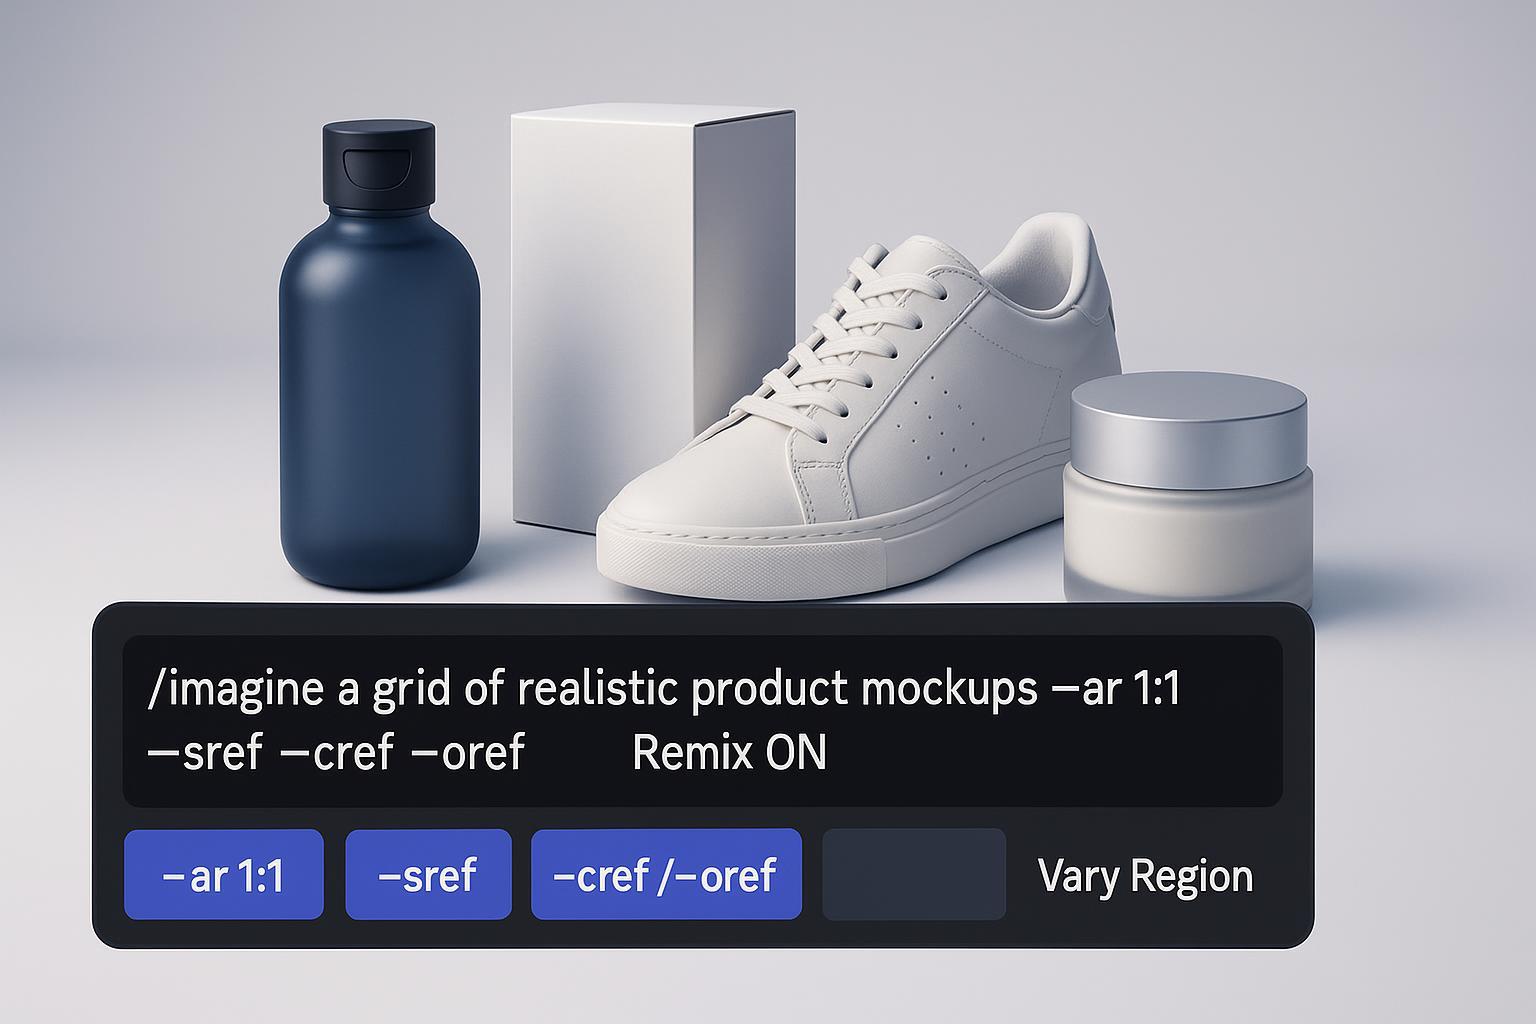Select the --sref blue button
The height and width of the screenshot is (1024, 1536).
point(428,874)
